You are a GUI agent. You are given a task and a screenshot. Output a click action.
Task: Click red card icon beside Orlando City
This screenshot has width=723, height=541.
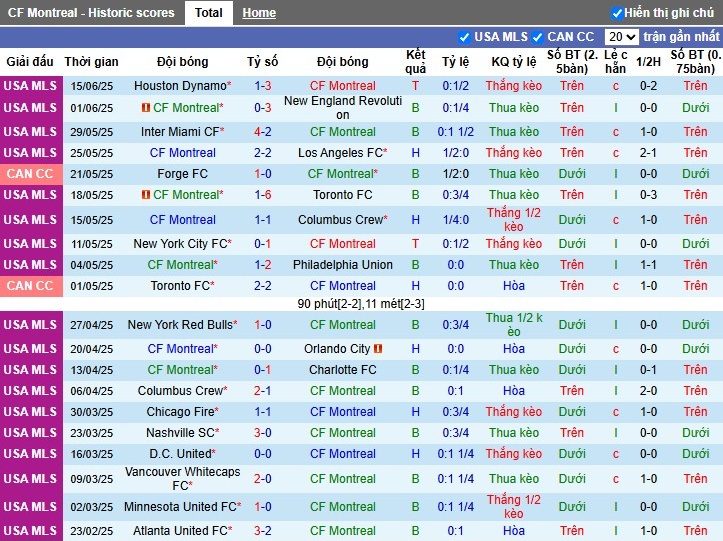click(x=378, y=349)
